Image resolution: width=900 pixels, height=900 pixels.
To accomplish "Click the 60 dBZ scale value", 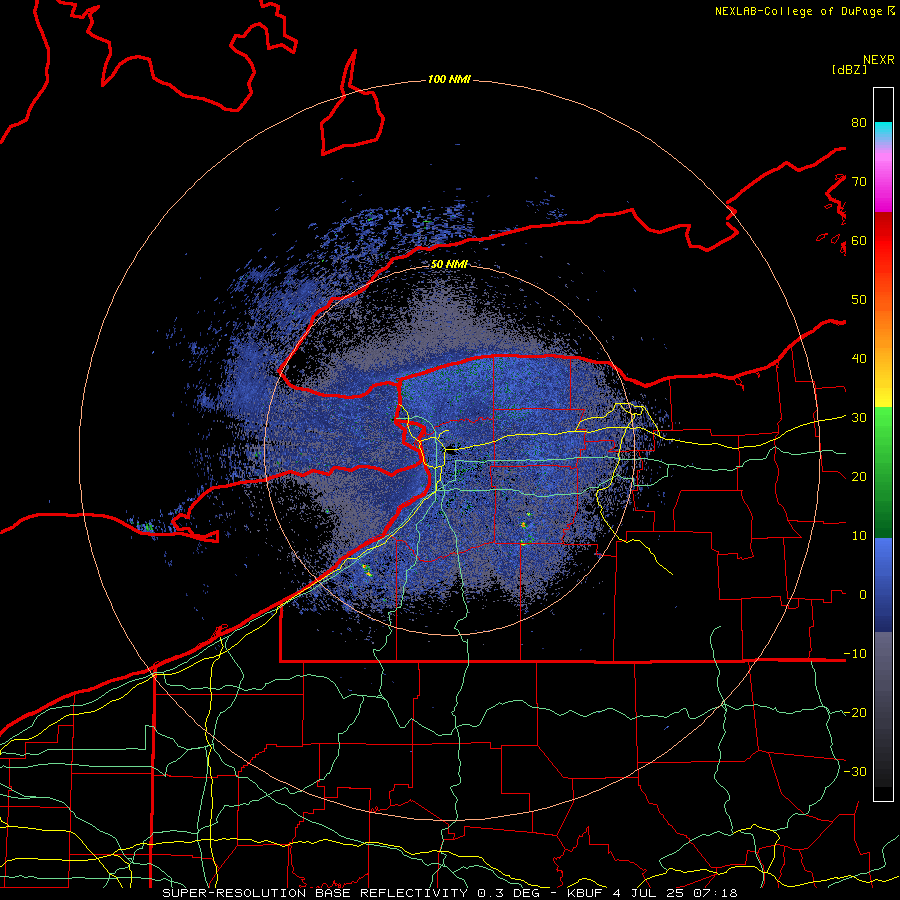I will click(x=859, y=241).
